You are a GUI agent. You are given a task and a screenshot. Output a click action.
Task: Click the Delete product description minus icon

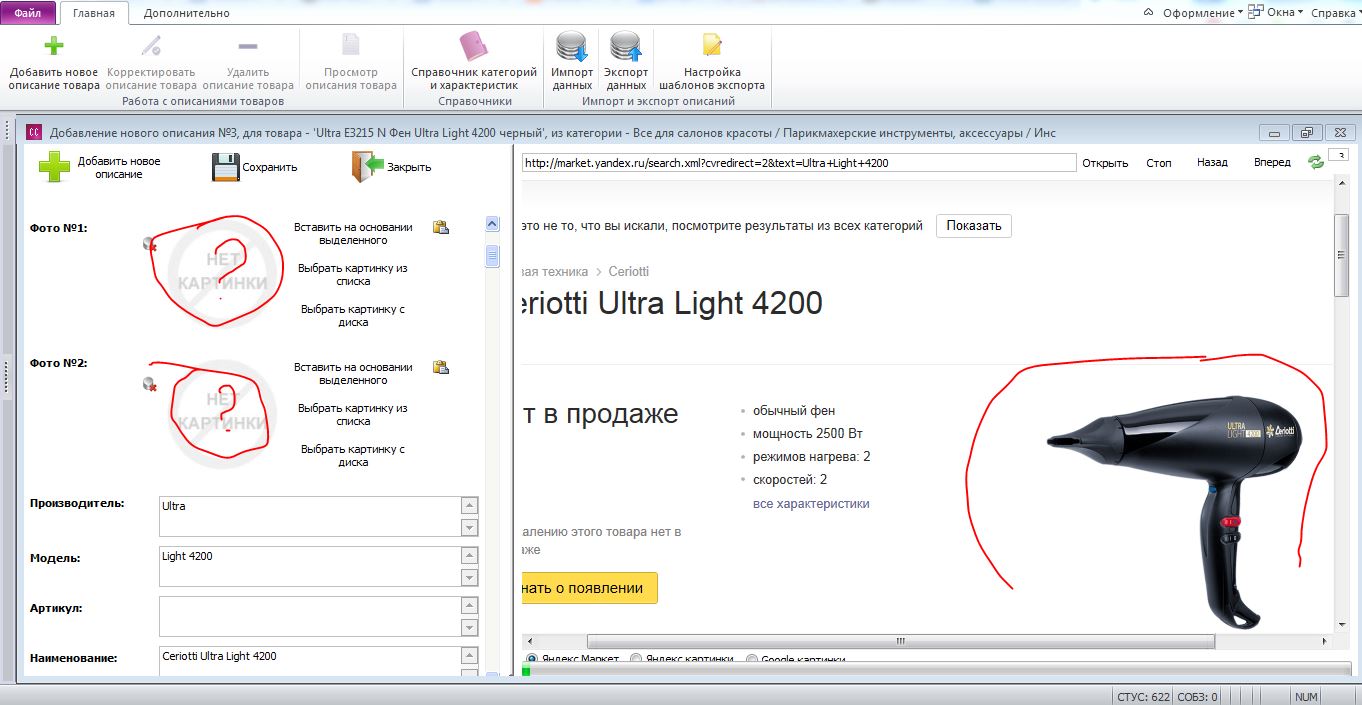[x=248, y=46]
